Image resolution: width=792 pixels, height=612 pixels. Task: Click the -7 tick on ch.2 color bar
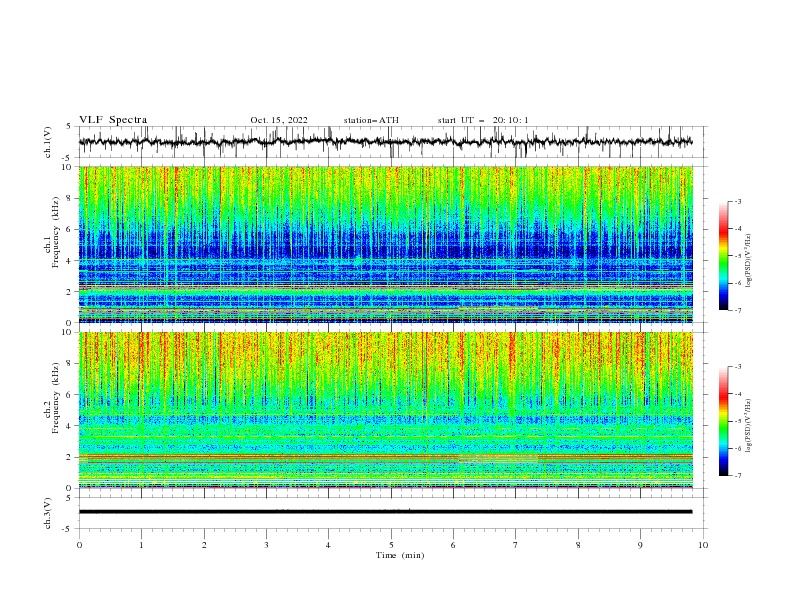pos(738,476)
